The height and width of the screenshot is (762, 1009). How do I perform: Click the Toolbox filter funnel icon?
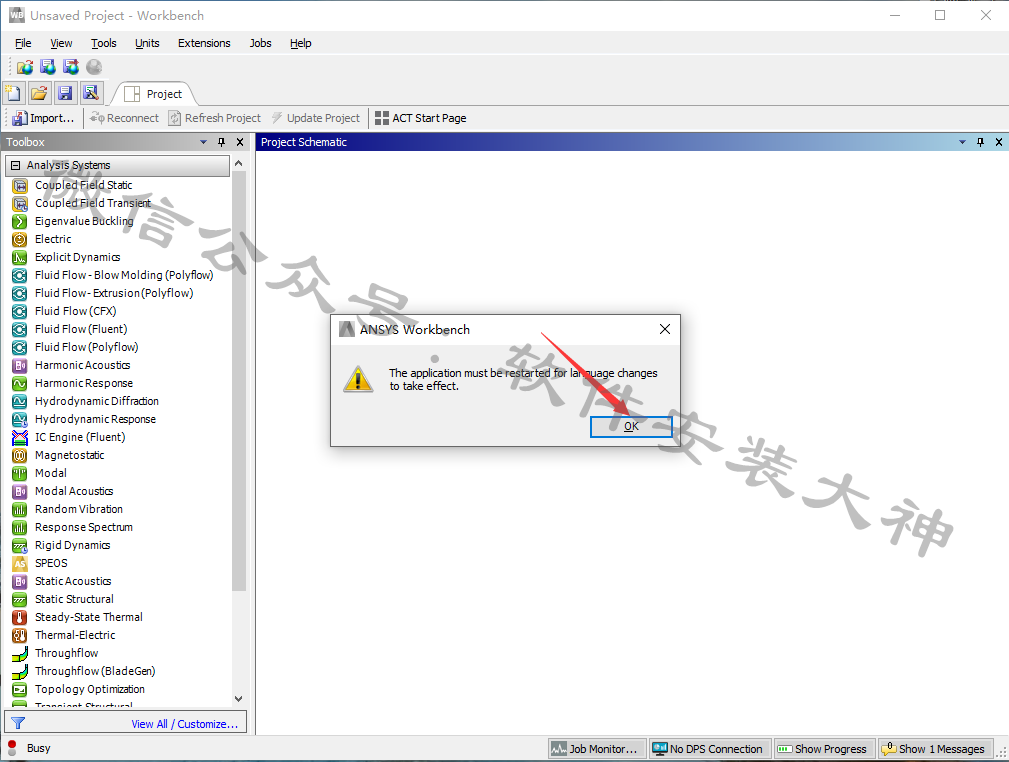click(x=18, y=723)
